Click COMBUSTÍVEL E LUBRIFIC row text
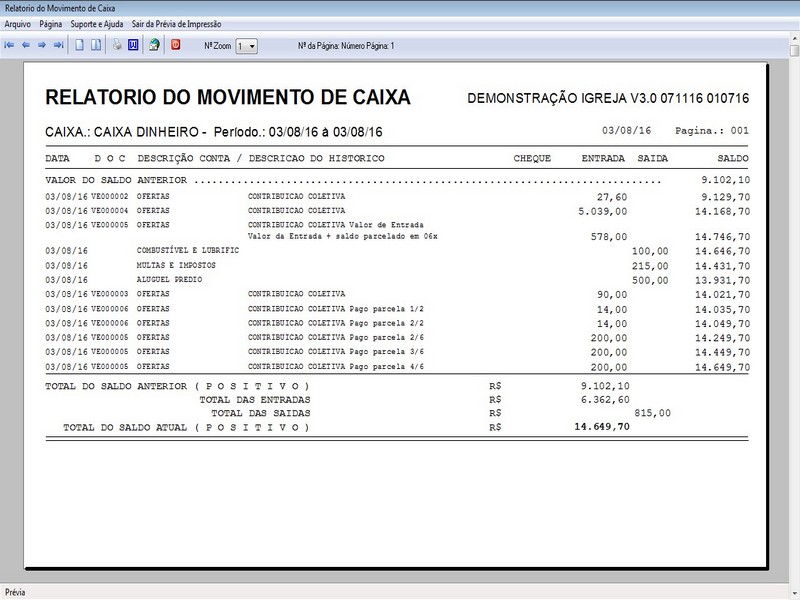The width and height of the screenshot is (800, 600). (x=188, y=251)
